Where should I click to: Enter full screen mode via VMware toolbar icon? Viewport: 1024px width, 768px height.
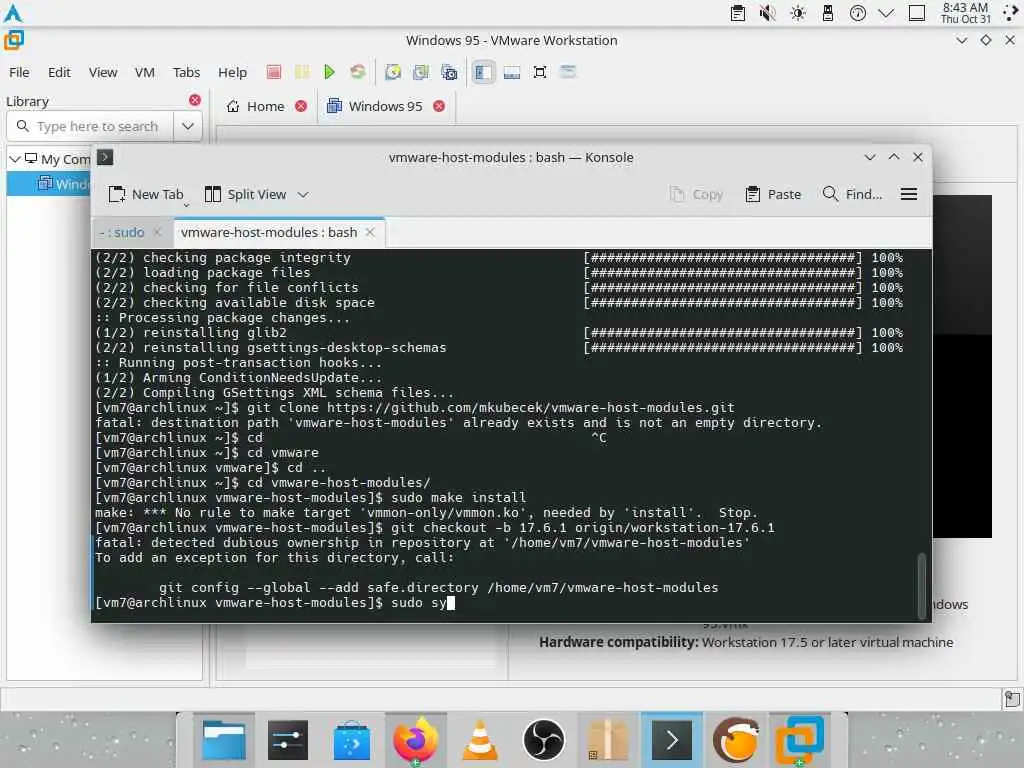click(540, 72)
